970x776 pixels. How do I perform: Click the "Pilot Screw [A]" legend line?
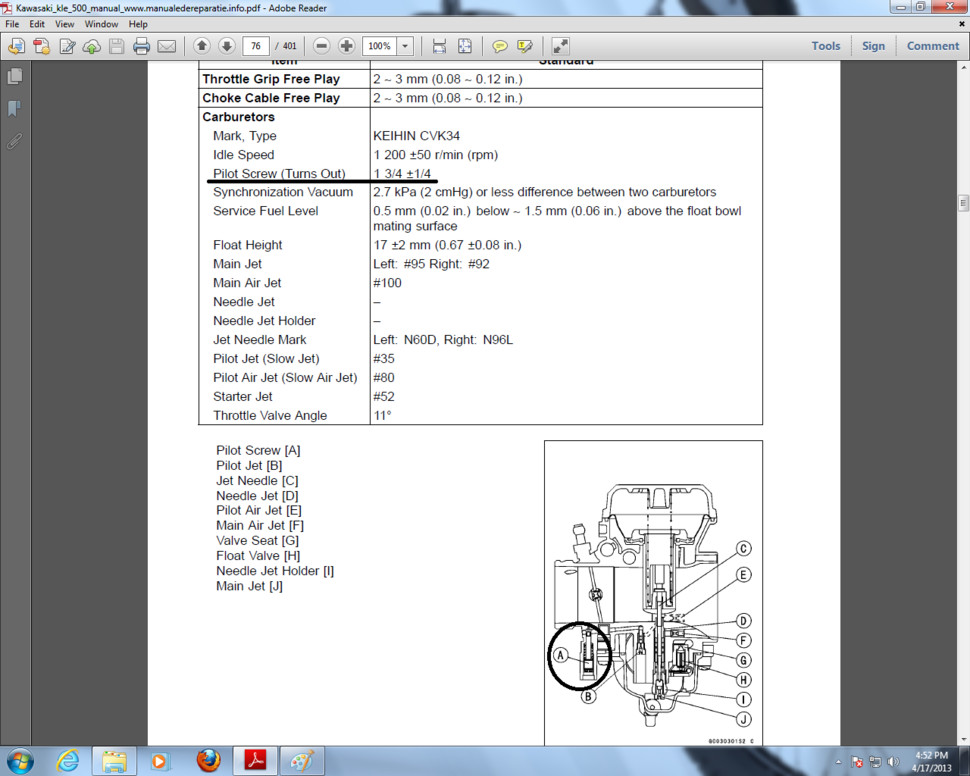(258, 451)
